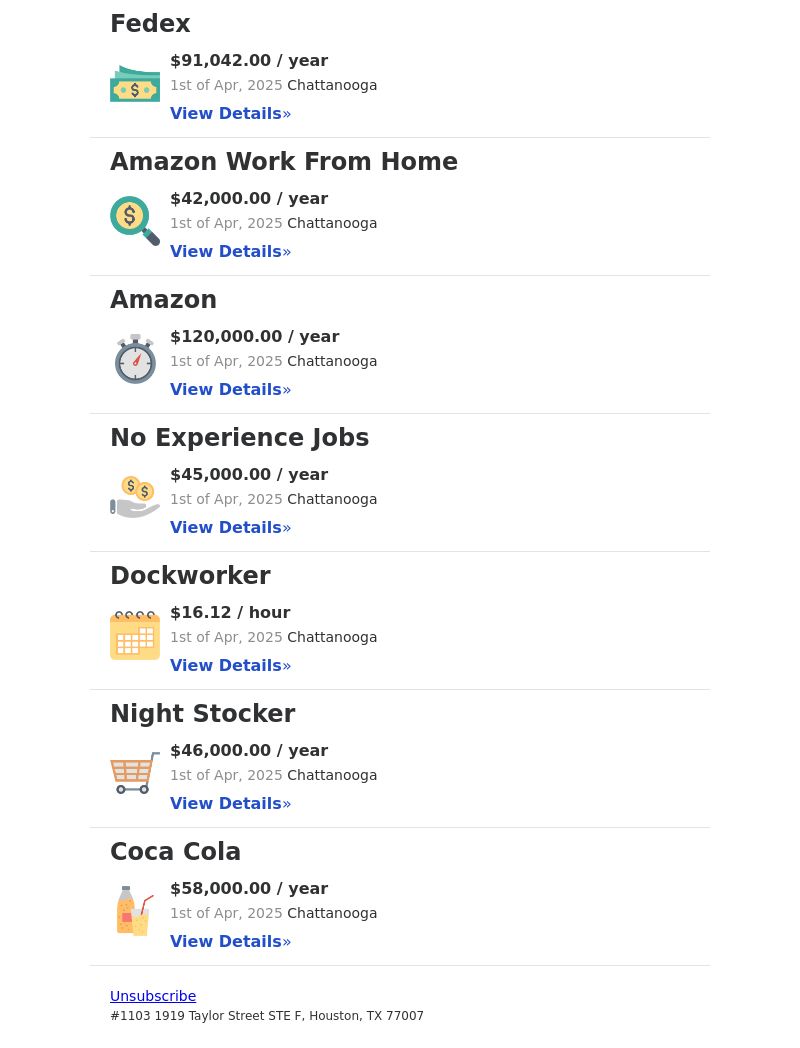Click the dollar magnifier icon for Amazon Work From Home

click(x=135, y=221)
